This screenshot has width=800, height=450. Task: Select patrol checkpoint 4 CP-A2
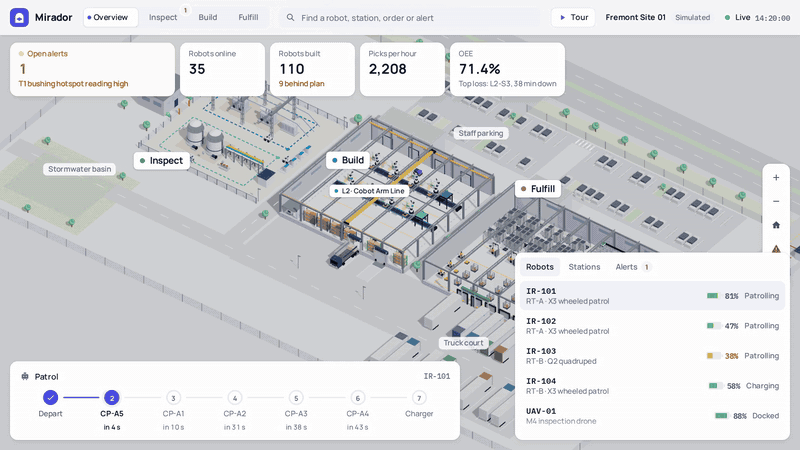pos(235,398)
